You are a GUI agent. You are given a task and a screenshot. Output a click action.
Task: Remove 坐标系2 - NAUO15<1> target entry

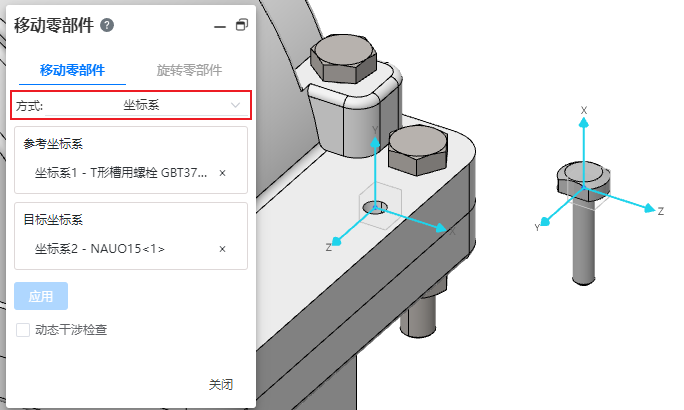[222, 249]
